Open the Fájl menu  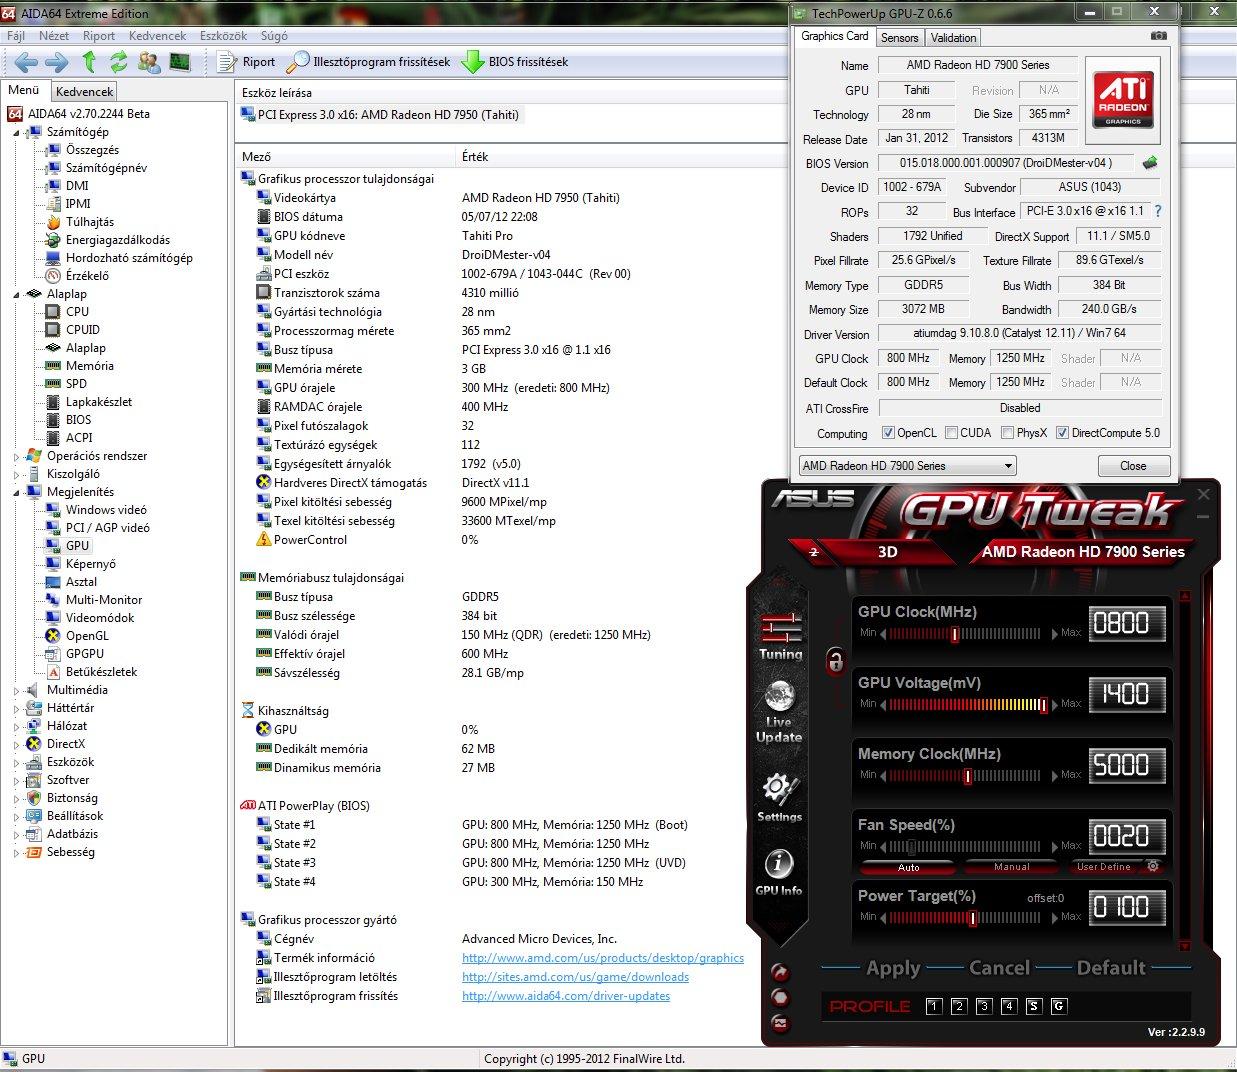(x=16, y=35)
